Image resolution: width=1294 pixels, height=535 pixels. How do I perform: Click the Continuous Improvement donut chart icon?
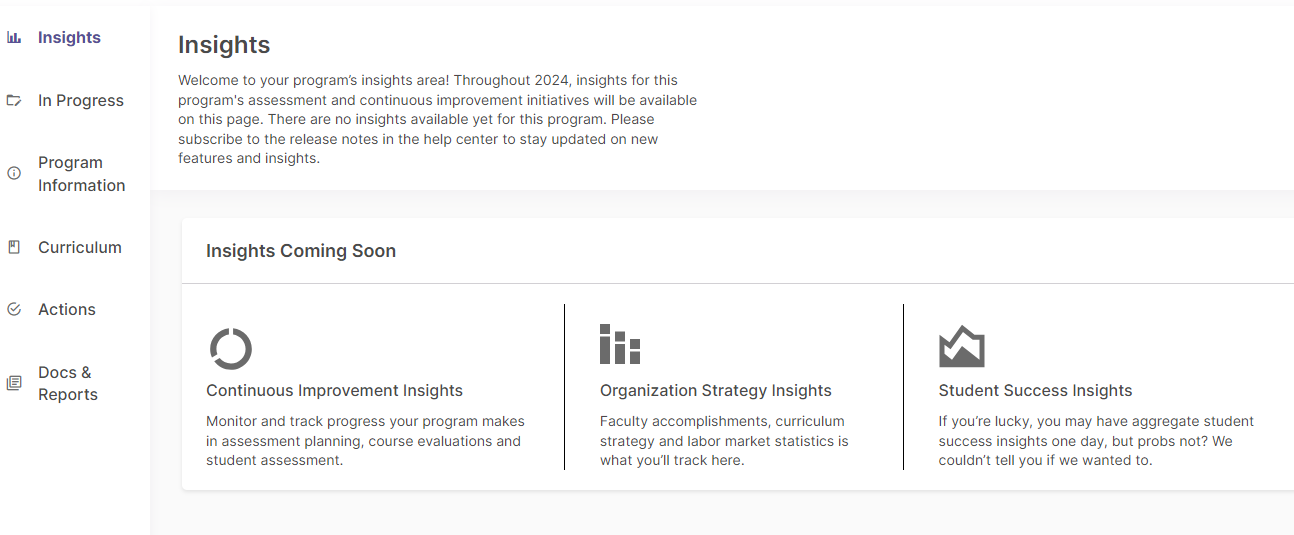pyautogui.click(x=231, y=349)
